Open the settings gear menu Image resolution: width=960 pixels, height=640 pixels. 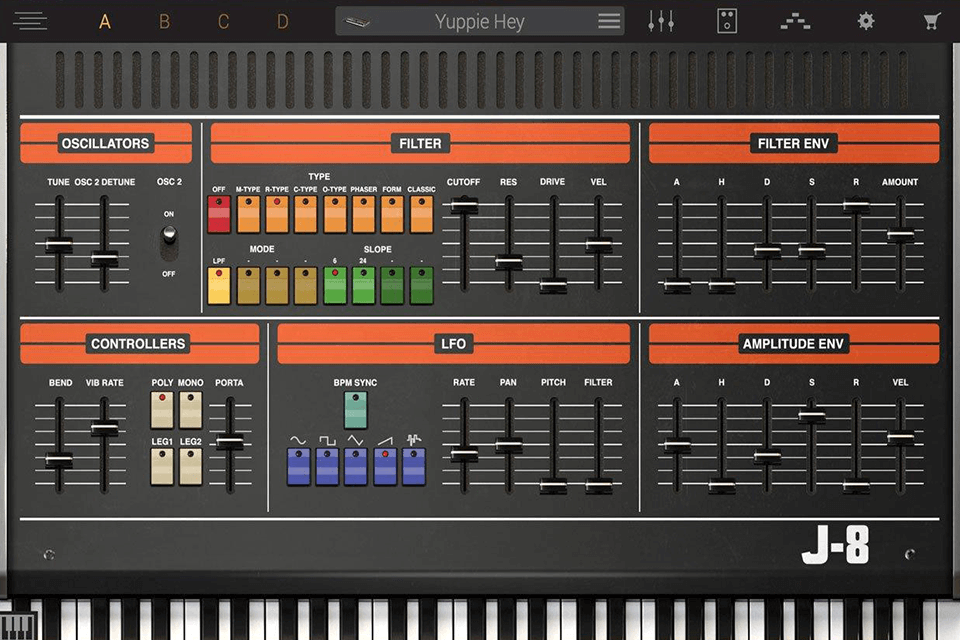click(x=864, y=20)
